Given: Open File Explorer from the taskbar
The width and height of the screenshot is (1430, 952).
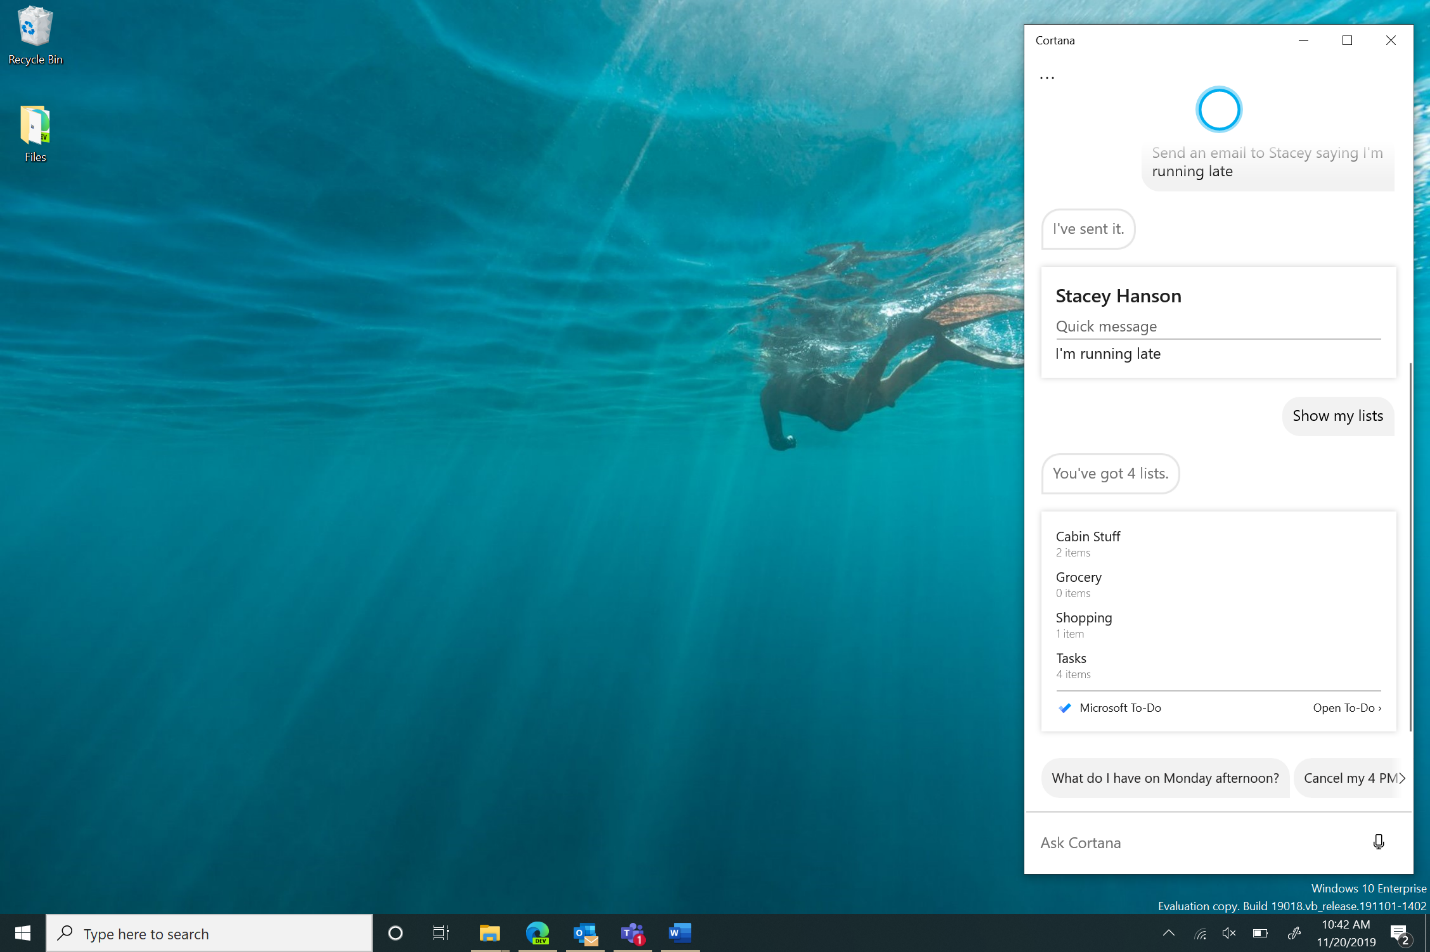Looking at the screenshot, I should coord(489,933).
